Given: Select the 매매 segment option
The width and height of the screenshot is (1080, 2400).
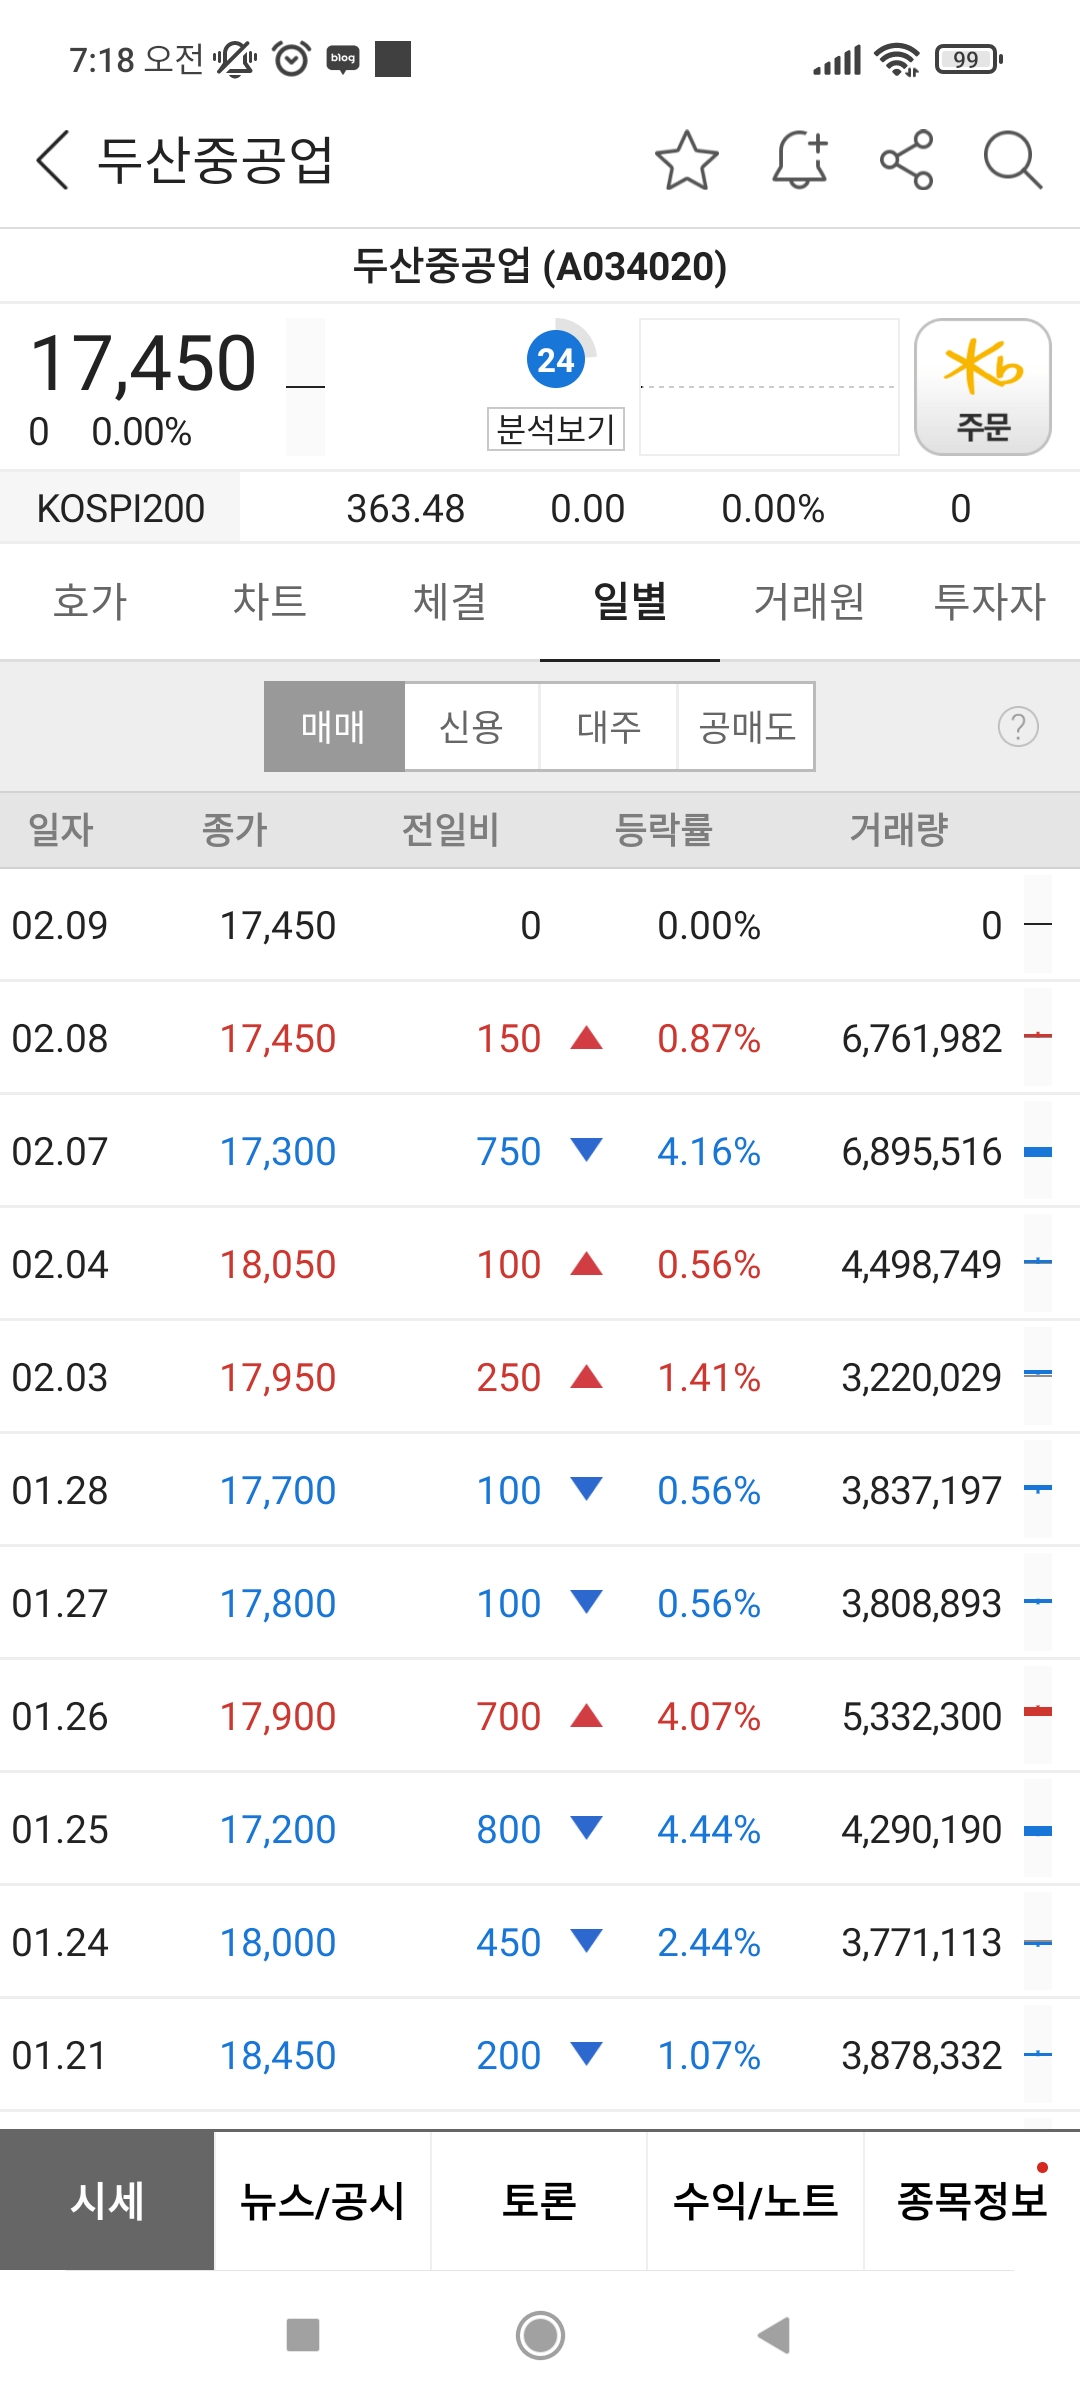Looking at the screenshot, I should click(334, 727).
